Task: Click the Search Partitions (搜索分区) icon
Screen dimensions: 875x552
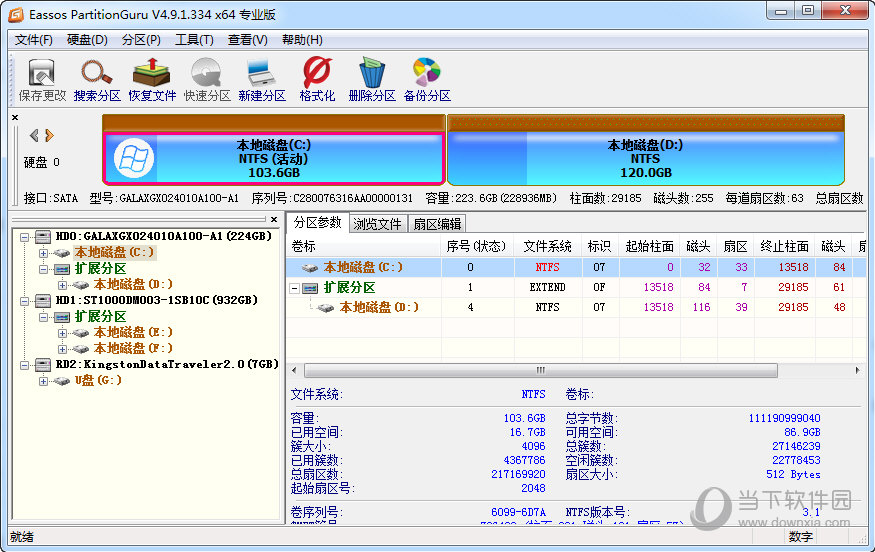Action: click(97, 79)
